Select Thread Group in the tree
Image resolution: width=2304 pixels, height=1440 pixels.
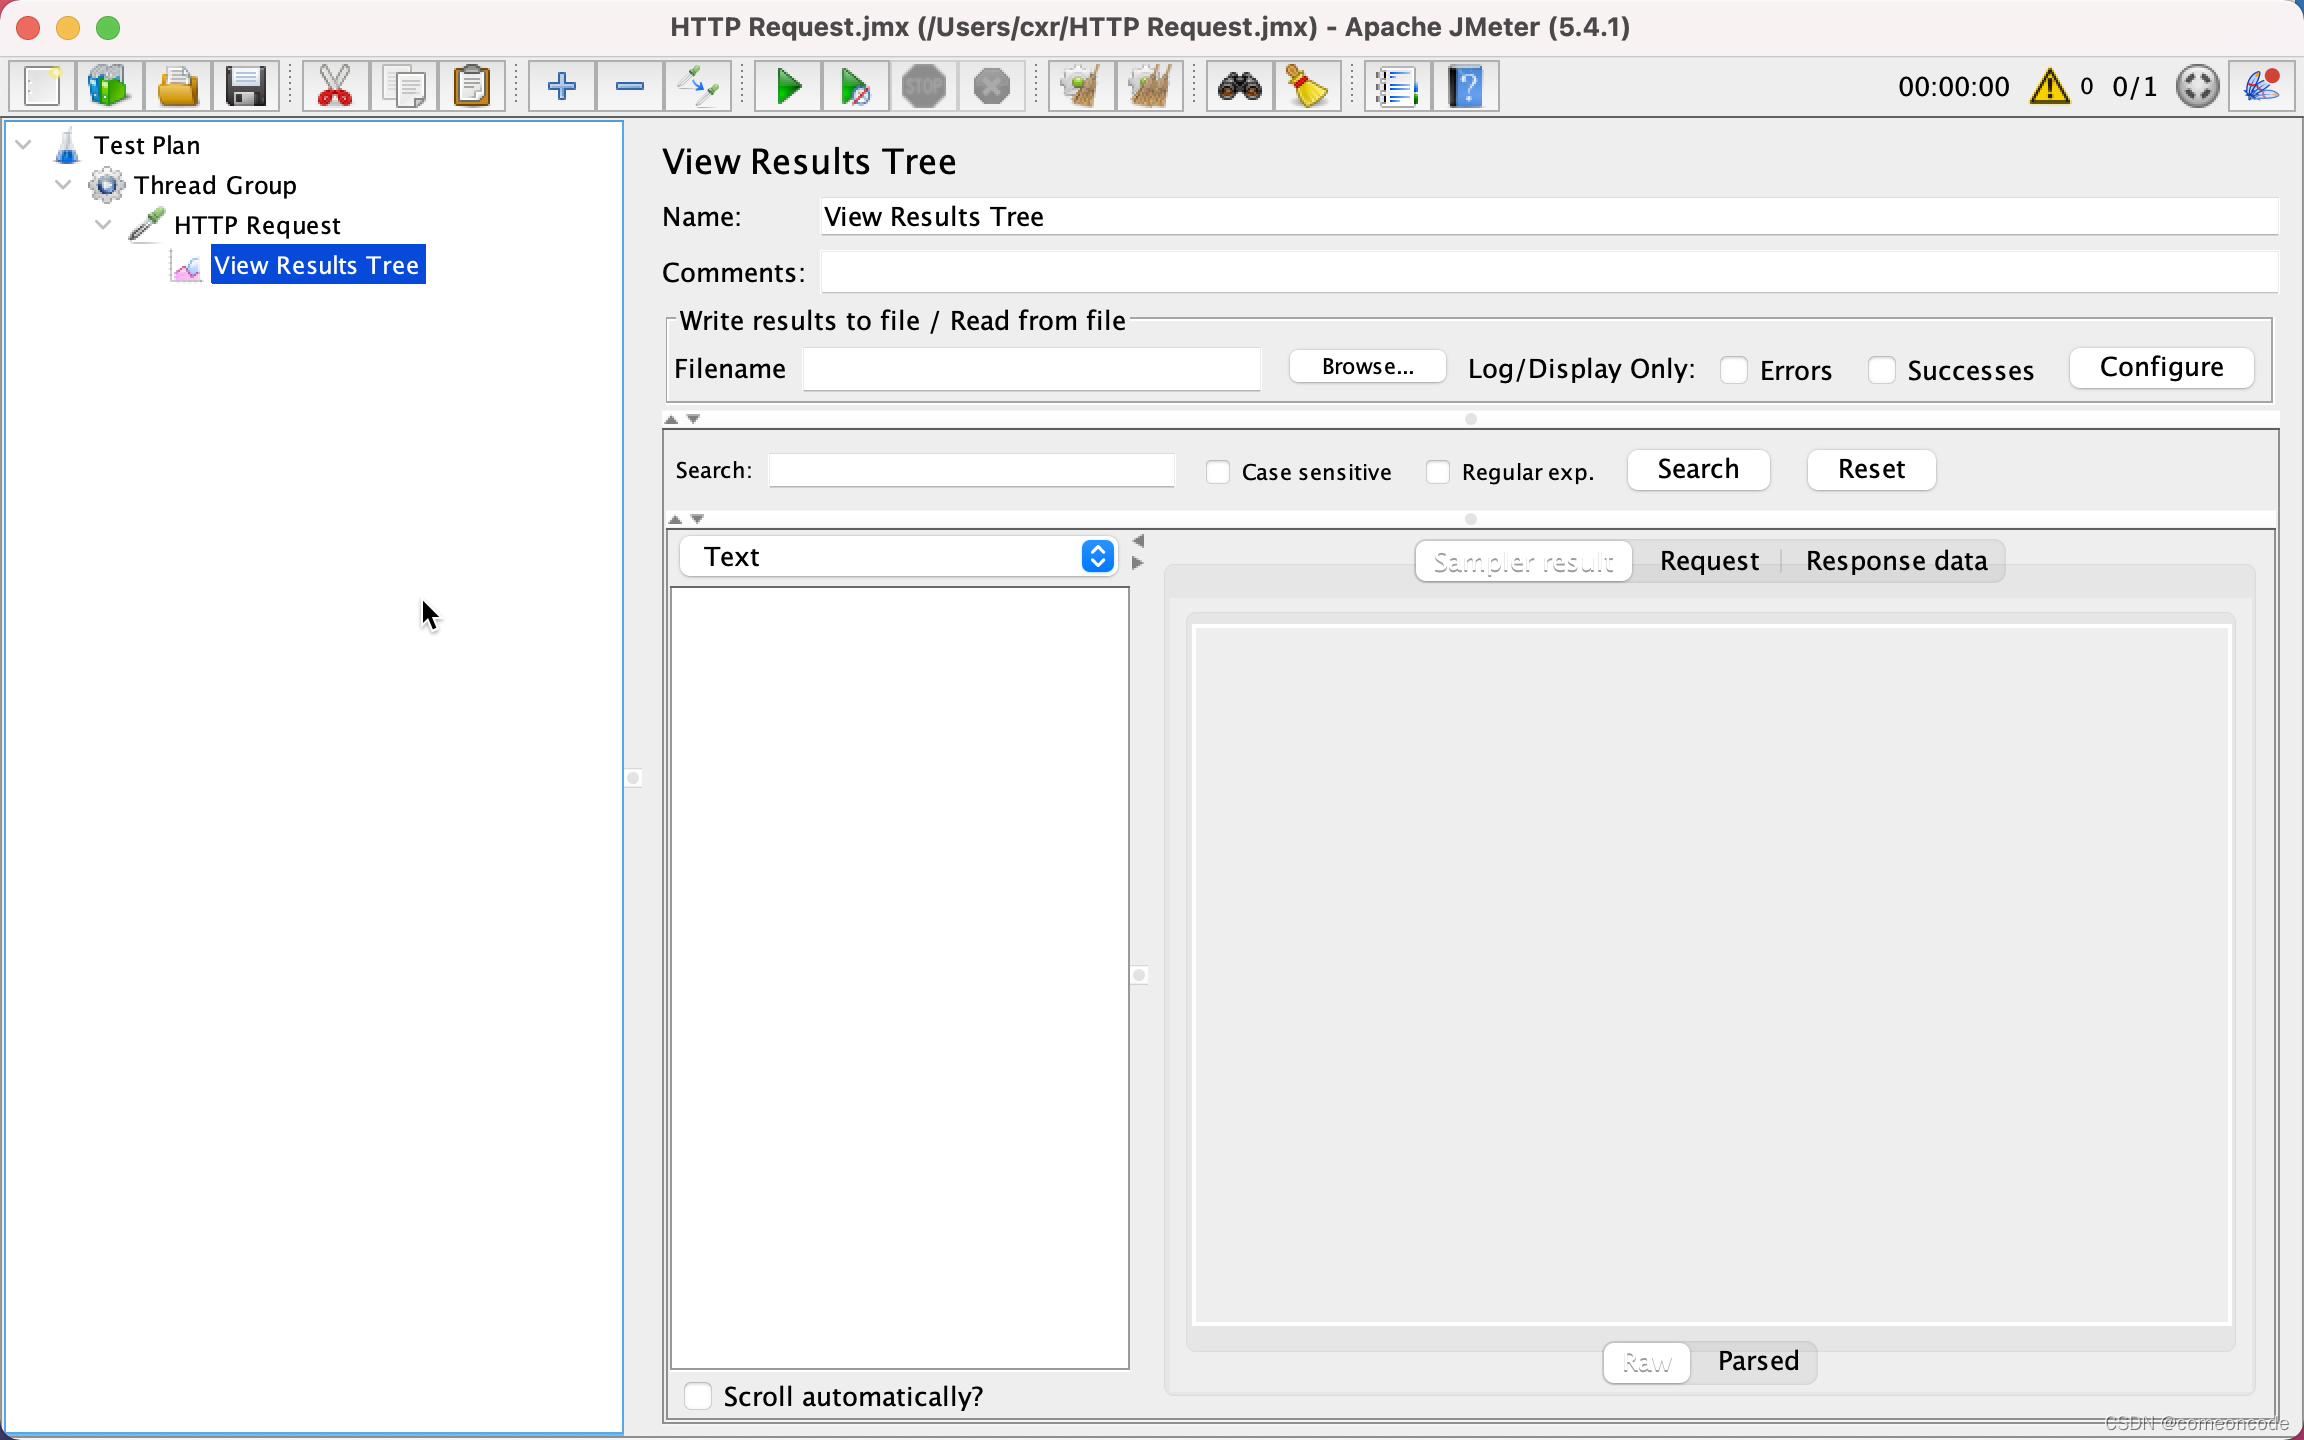click(215, 185)
